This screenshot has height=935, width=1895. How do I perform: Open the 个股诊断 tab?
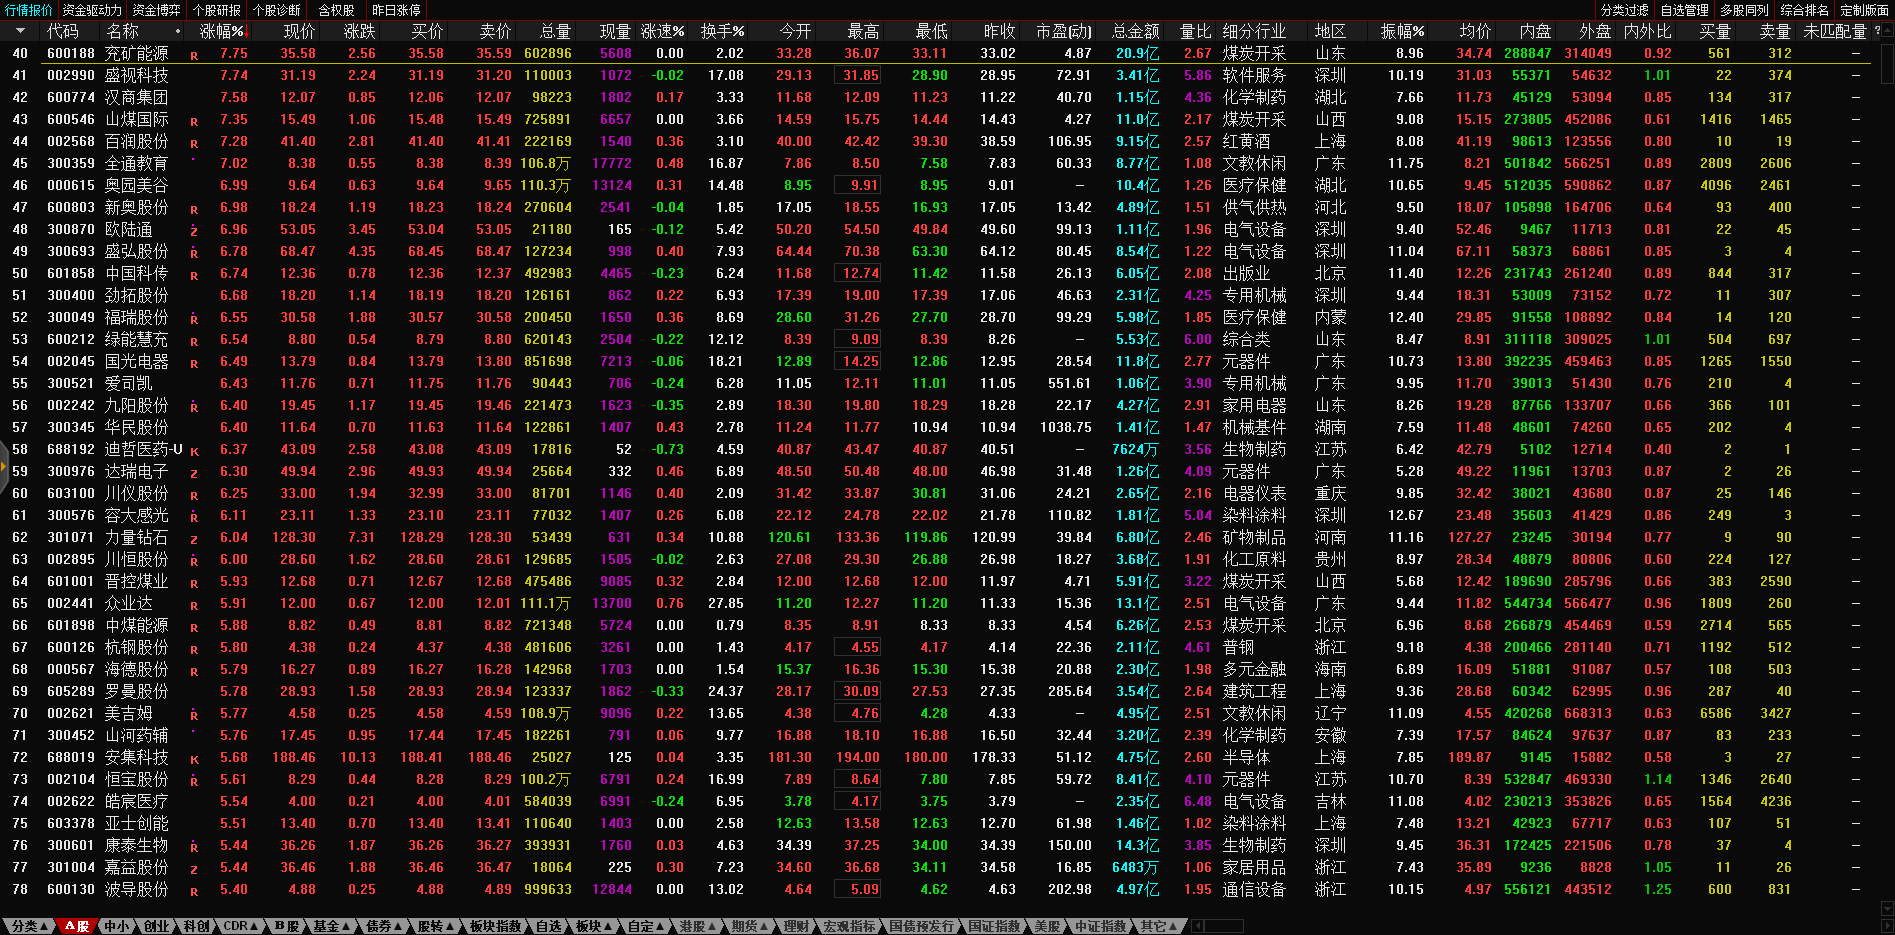coord(276,10)
